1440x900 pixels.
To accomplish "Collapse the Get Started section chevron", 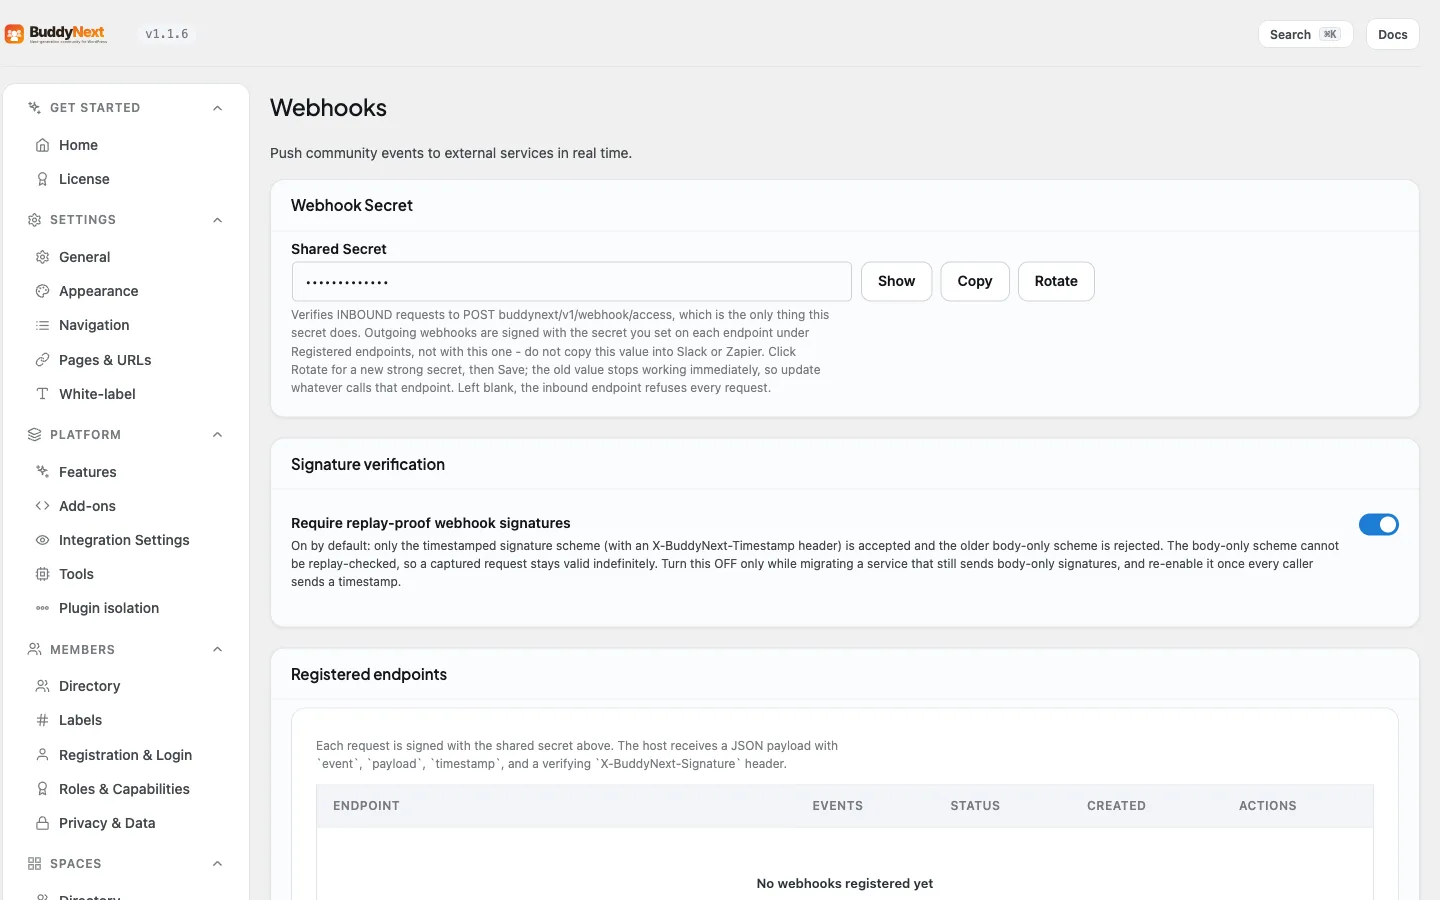I will pyautogui.click(x=218, y=108).
